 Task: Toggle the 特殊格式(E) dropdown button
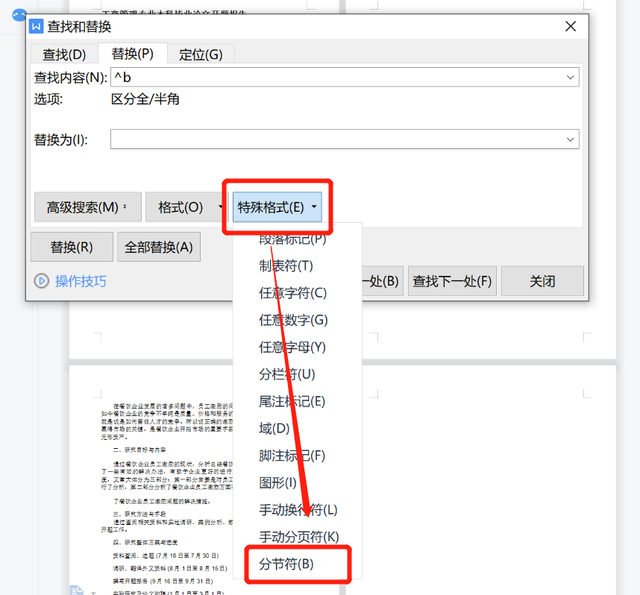(x=277, y=207)
